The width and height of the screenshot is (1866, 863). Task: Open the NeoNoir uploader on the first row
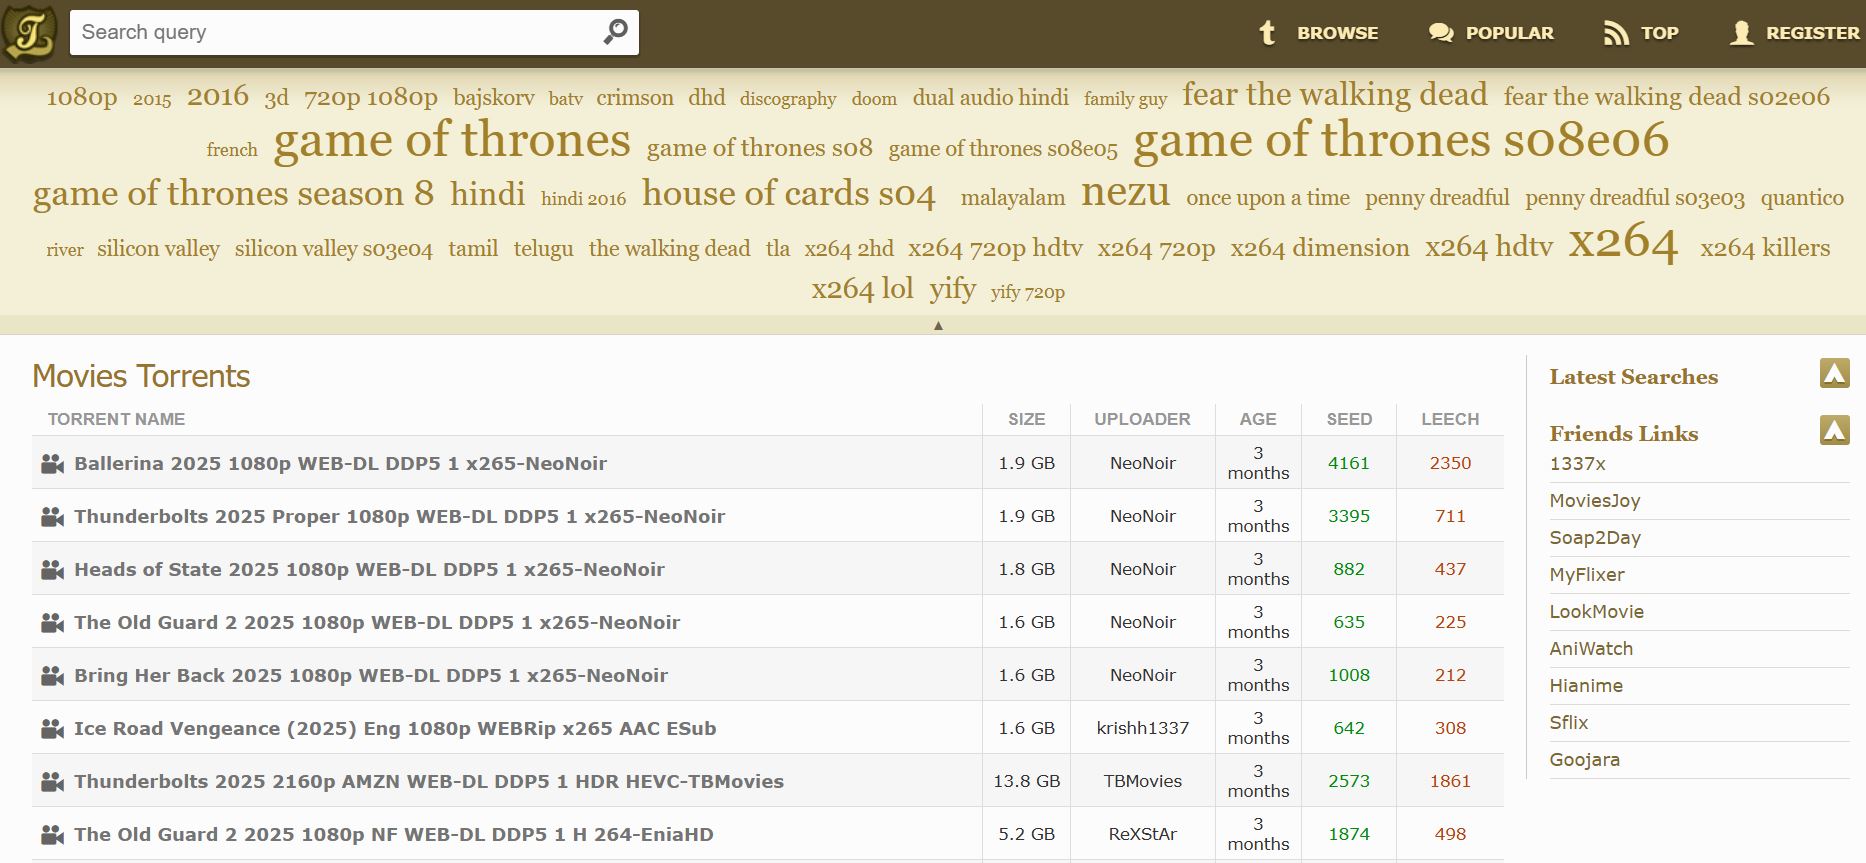(1142, 463)
